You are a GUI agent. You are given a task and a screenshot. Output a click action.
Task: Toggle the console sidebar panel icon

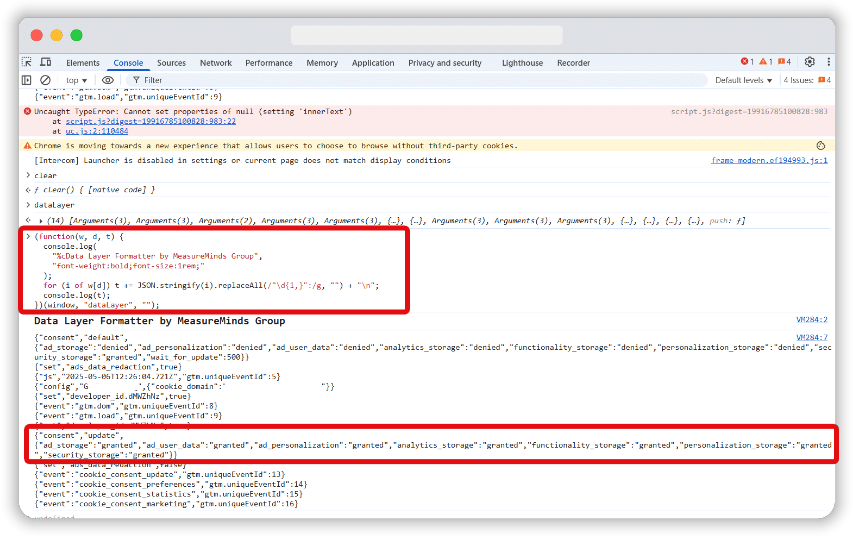[x=27, y=80]
